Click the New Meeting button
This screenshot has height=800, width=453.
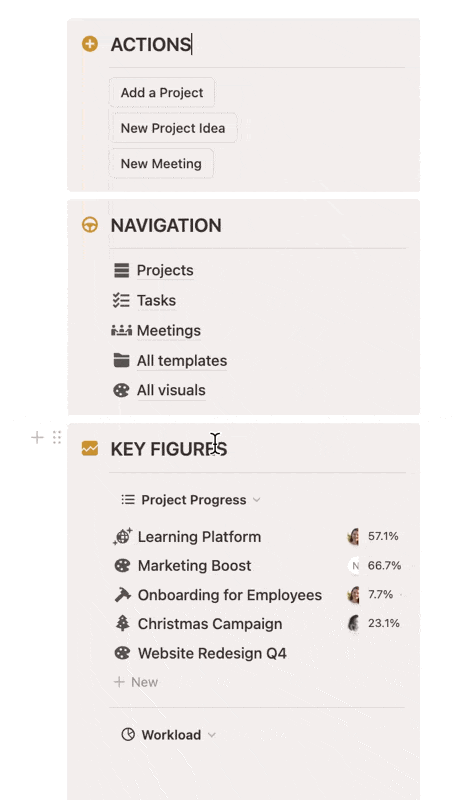[x=161, y=163]
